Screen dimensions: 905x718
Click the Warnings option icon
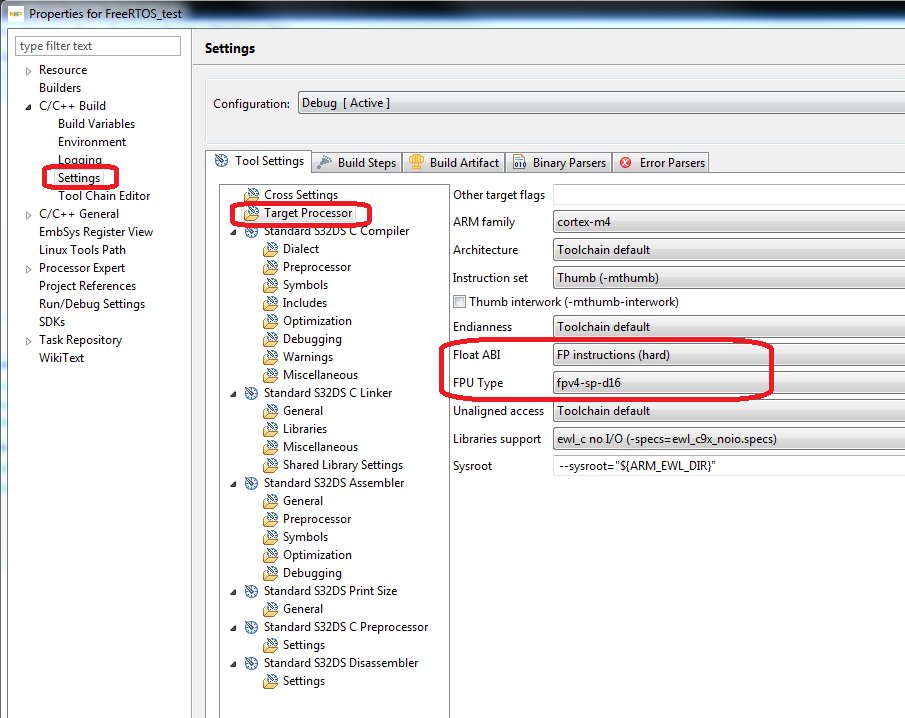270,357
